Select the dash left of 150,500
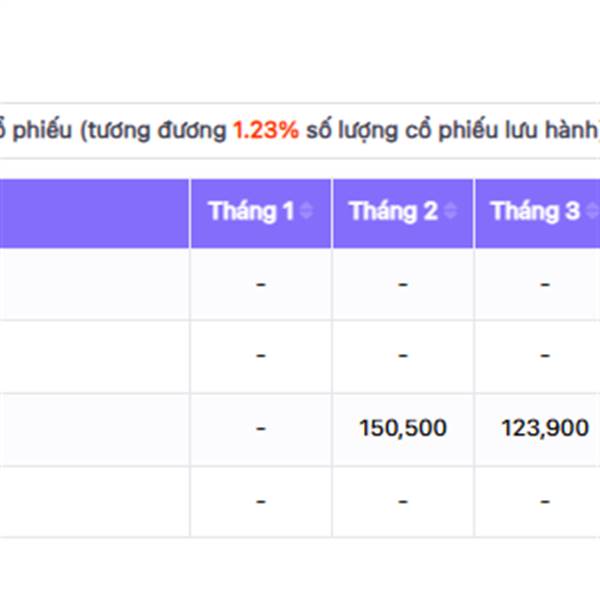This screenshot has height=600, width=600. click(261, 428)
